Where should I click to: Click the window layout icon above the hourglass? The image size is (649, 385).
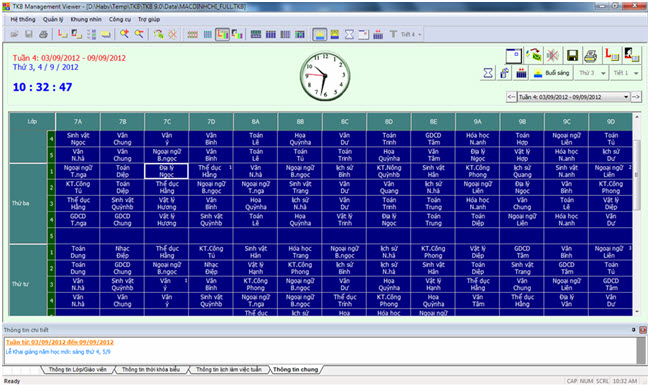point(513,55)
